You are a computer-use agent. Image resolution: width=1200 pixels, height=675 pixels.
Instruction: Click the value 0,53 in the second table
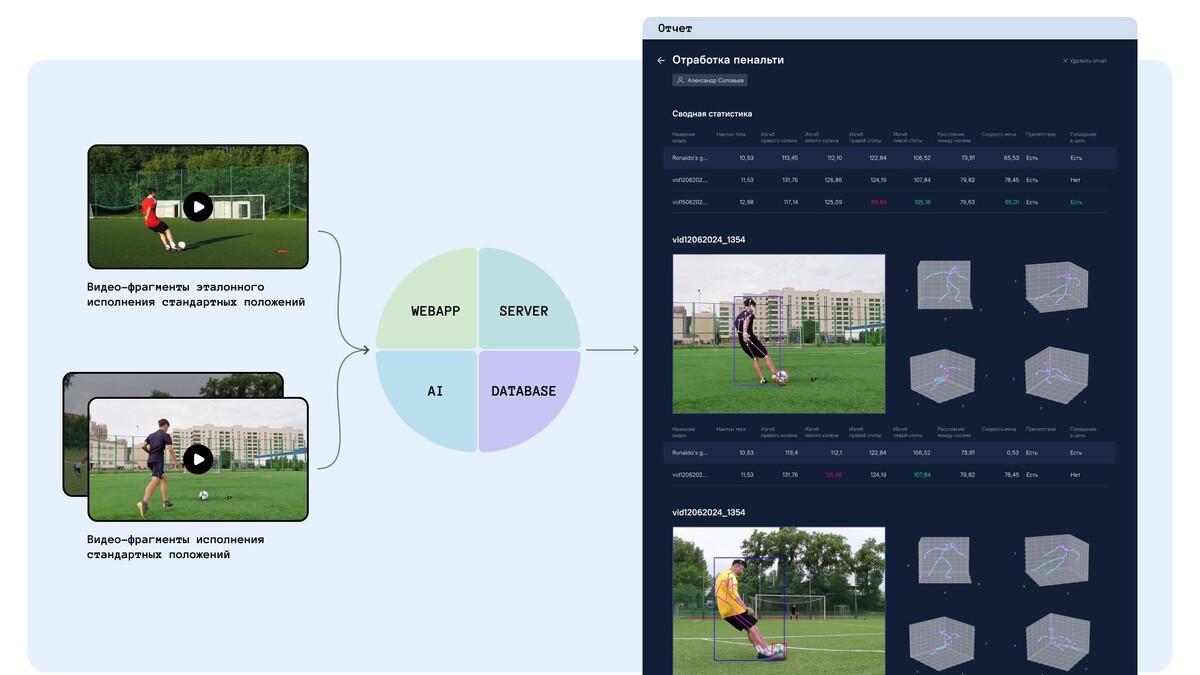[1013, 452]
